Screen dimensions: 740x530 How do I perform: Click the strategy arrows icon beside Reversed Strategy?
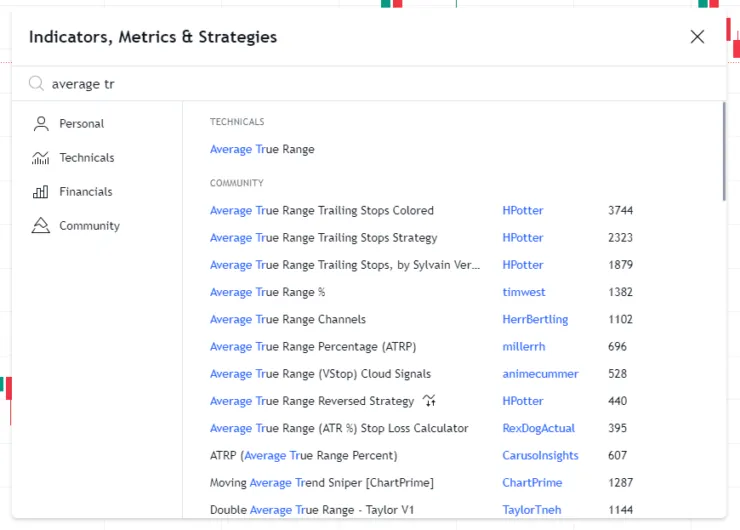coord(429,401)
